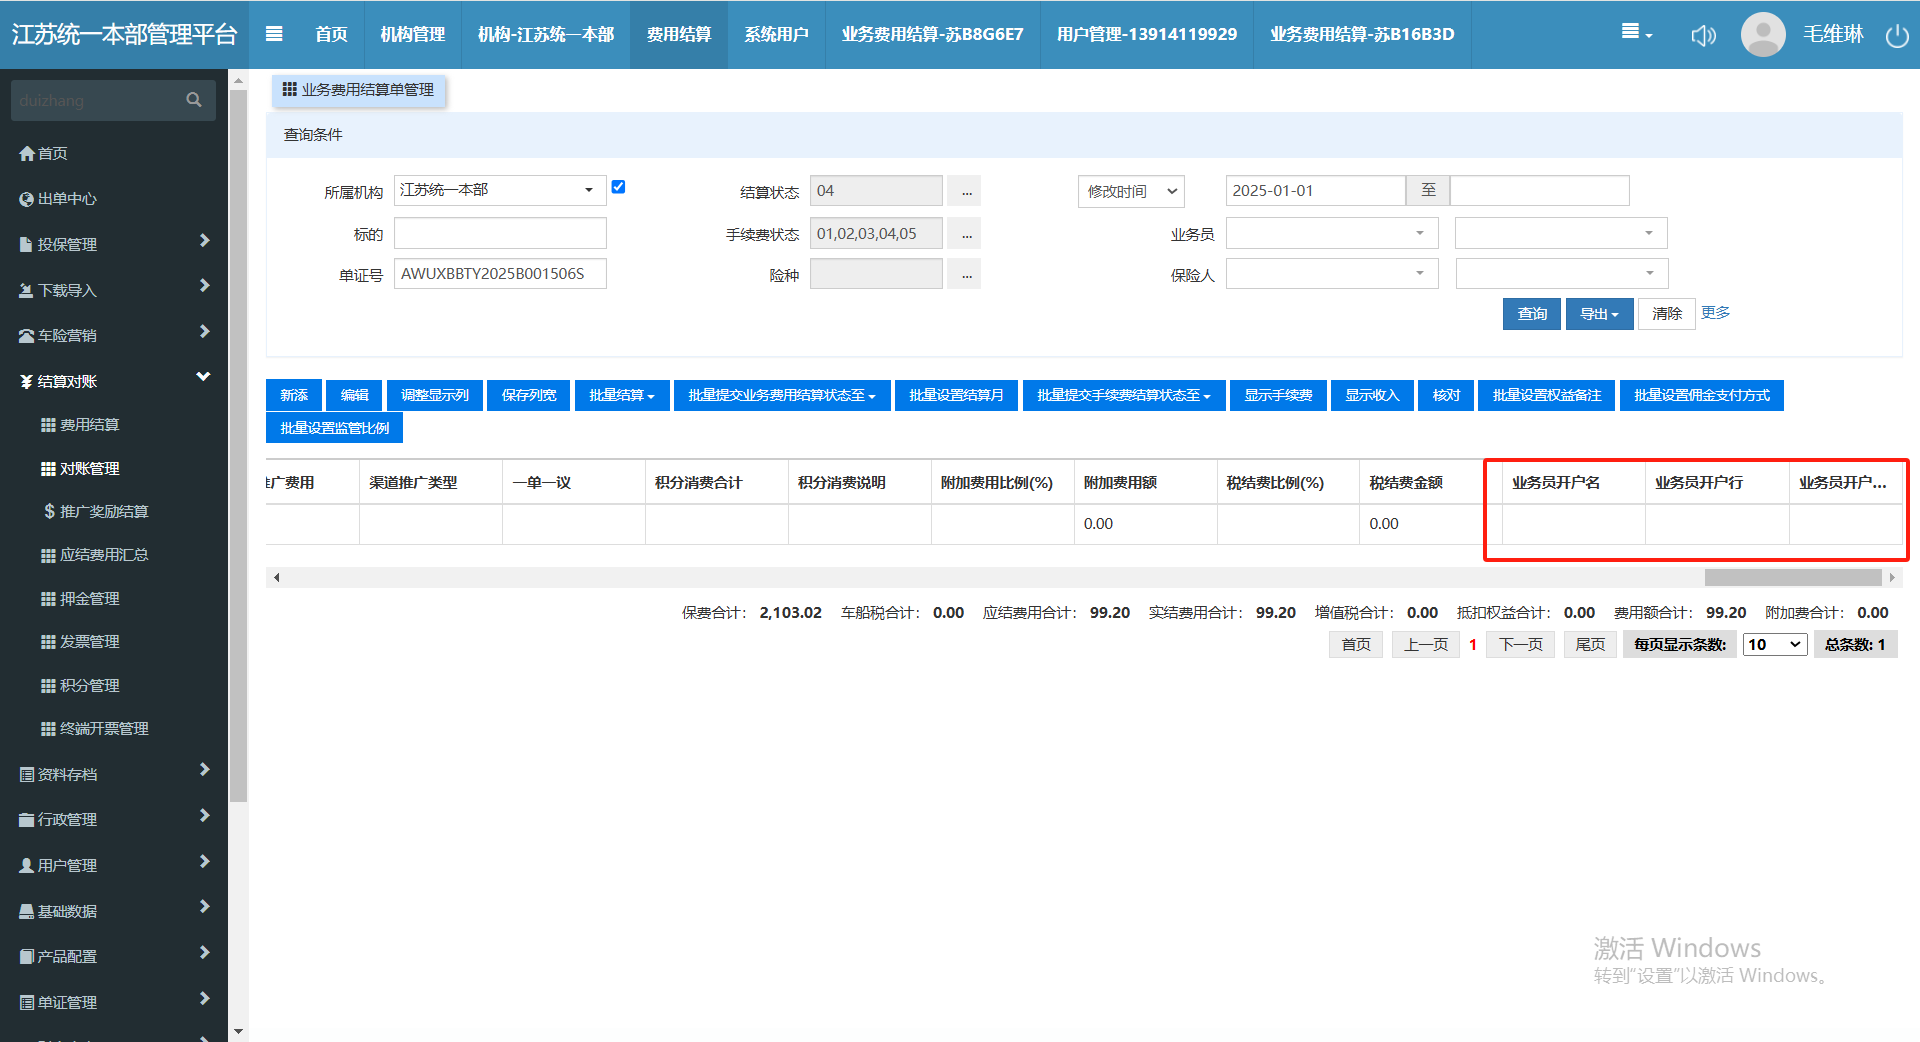Change the per-page count dropdown
The height and width of the screenshot is (1042, 1920).
click(1774, 645)
